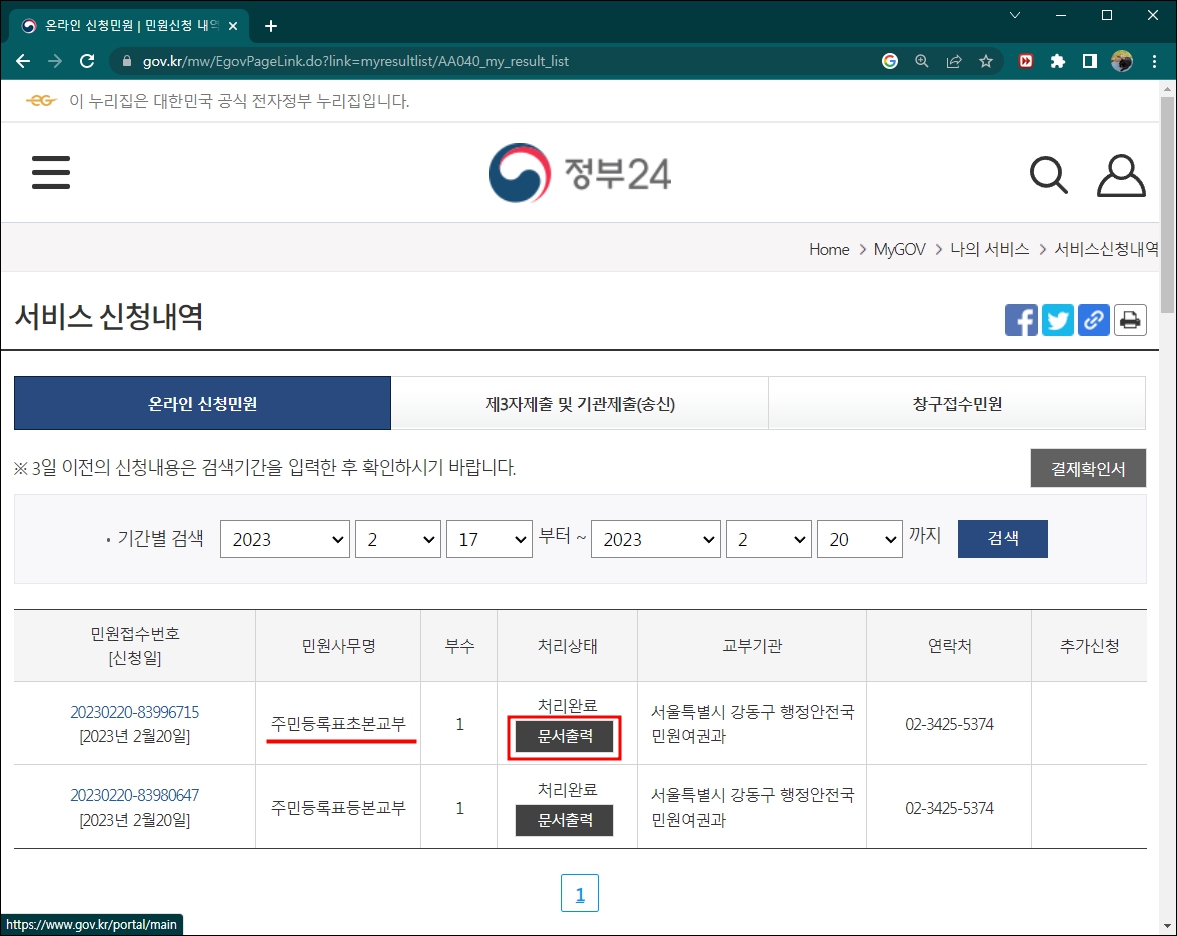1177x936 pixels.
Task: Open the browser extensions puzzle icon
Action: (x=1058, y=60)
